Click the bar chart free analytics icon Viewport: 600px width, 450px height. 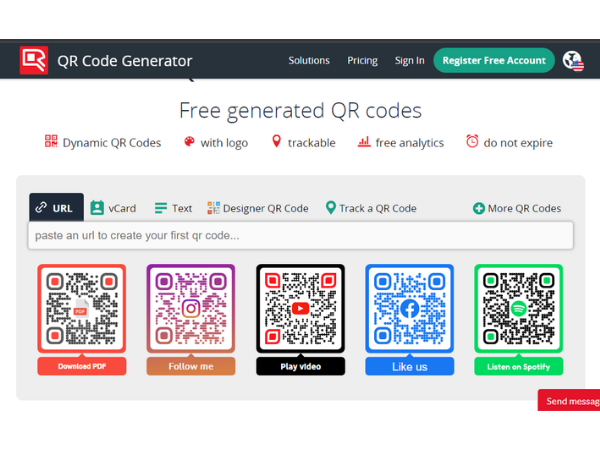point(364,142)
